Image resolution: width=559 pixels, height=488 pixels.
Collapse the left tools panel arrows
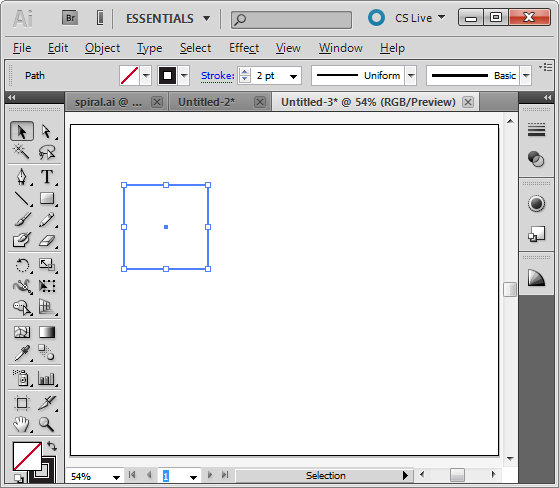tap(12, 97)
